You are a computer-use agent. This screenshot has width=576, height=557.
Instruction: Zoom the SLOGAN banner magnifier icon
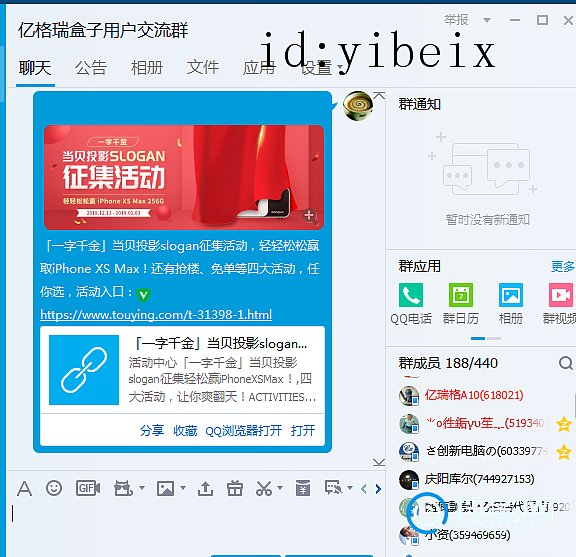click(310, 216)
